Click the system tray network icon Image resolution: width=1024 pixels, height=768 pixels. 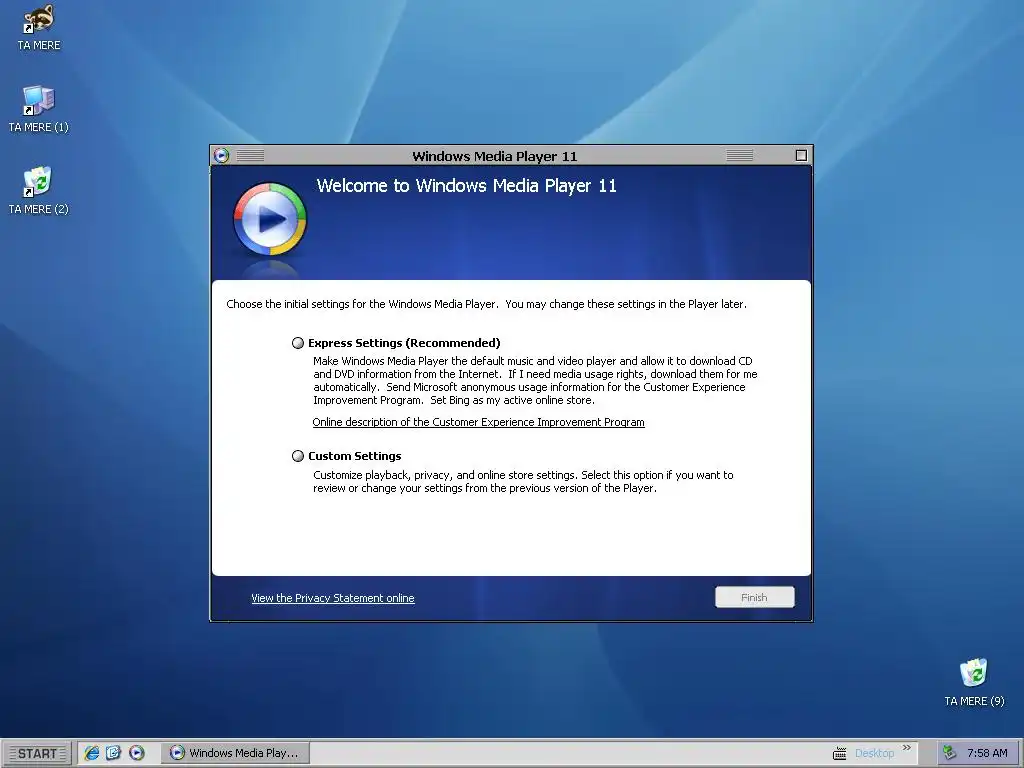point(950,753)
